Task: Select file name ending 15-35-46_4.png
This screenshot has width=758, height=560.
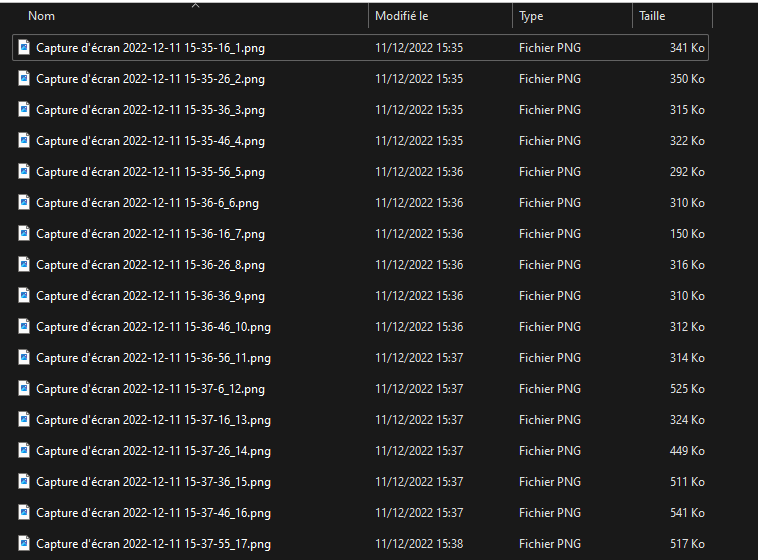Action: [150, 140]
